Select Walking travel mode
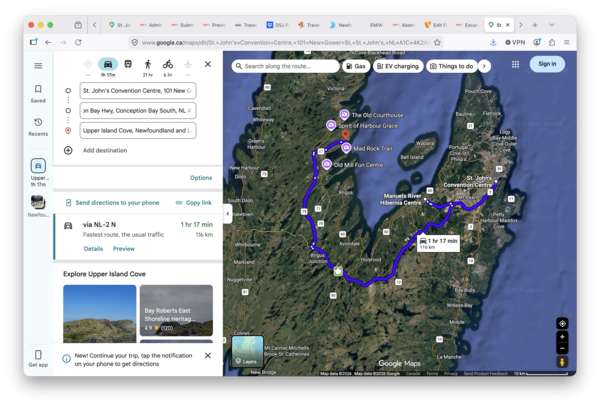600x407 pixels. (148, 64)
